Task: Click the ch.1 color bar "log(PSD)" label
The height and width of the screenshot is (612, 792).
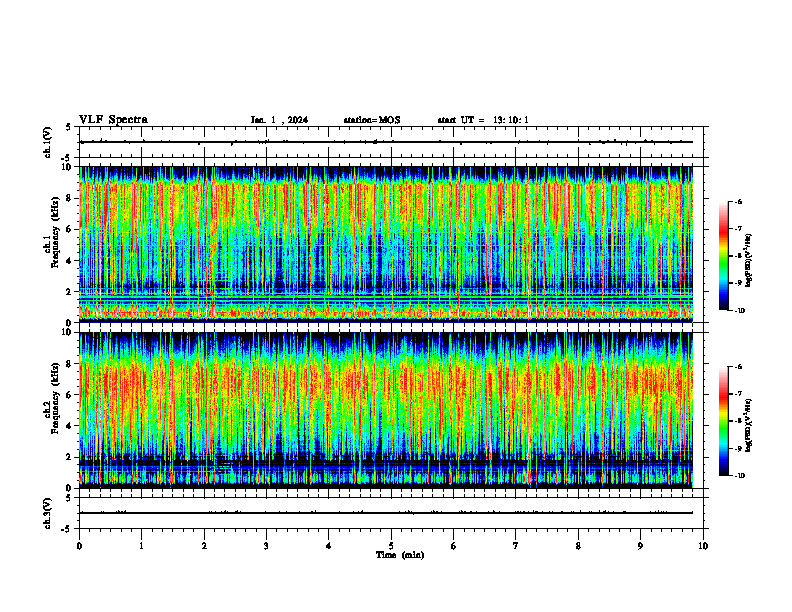Action: click(749, 261)
